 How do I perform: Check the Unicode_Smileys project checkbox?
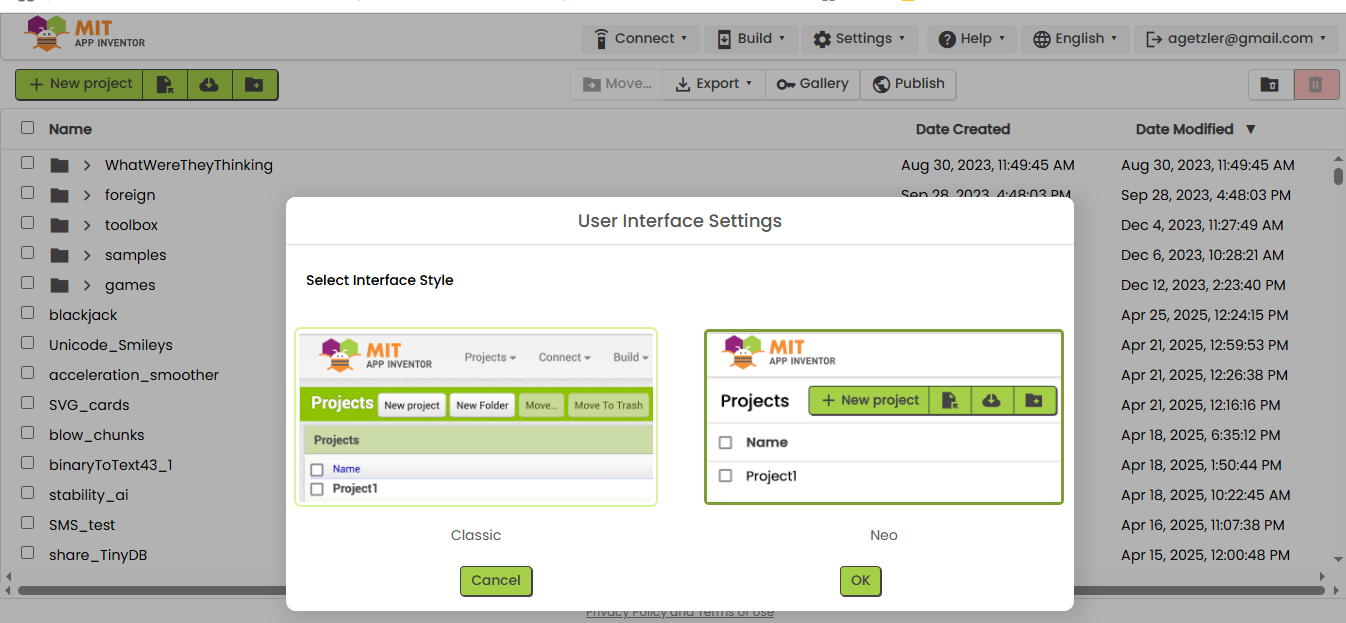[x=28, y=343]
